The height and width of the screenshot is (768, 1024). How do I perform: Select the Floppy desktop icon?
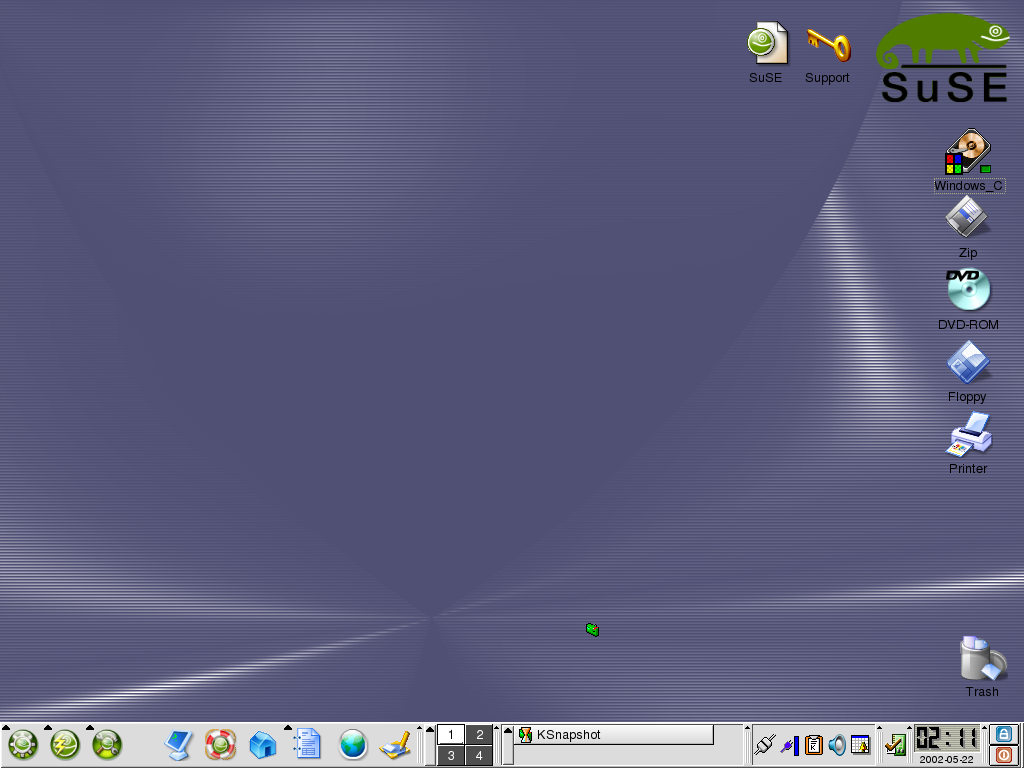pyautogui.click(x=968, y=371)
